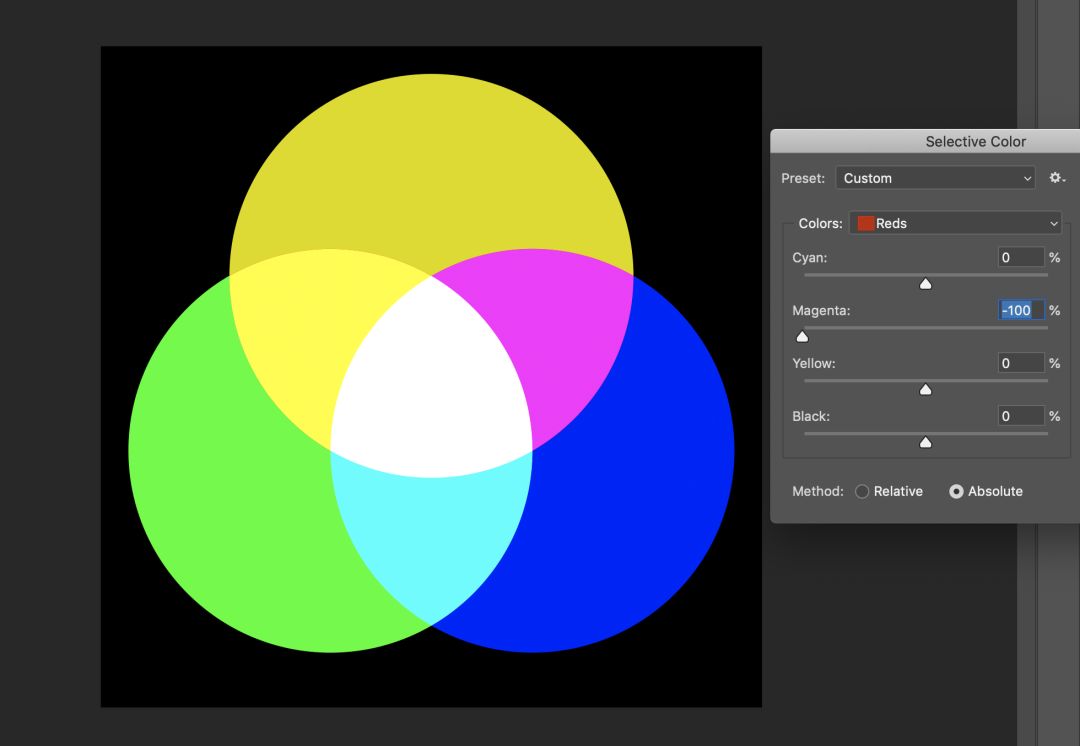Image resolution: width=1080 pixels, height=746 pixels.
Task: Click the Yellow slider handle
Action: coord(925,389)
